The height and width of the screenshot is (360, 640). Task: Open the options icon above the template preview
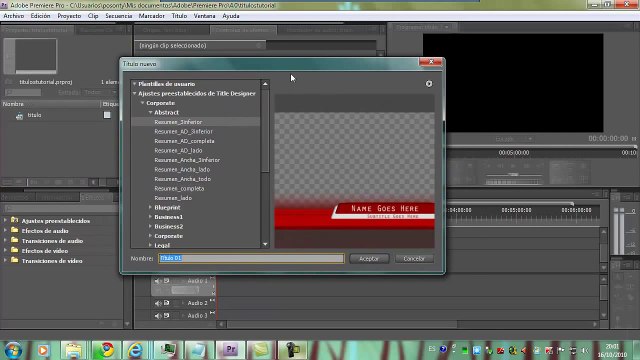tap(429, 84)
